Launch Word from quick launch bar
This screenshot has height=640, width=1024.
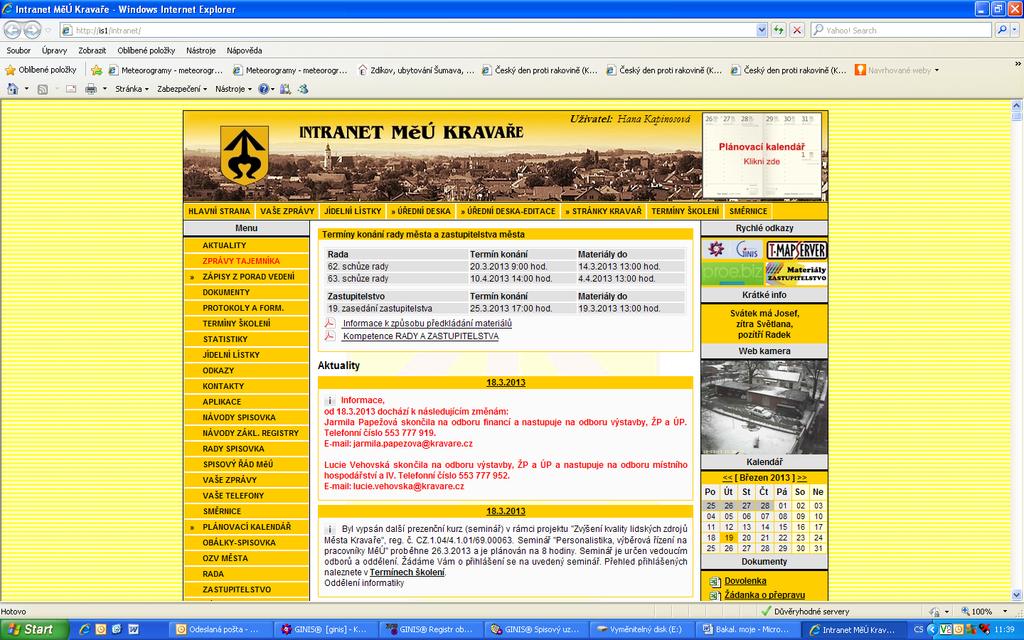pyautogui.click(x=133, y=630)
